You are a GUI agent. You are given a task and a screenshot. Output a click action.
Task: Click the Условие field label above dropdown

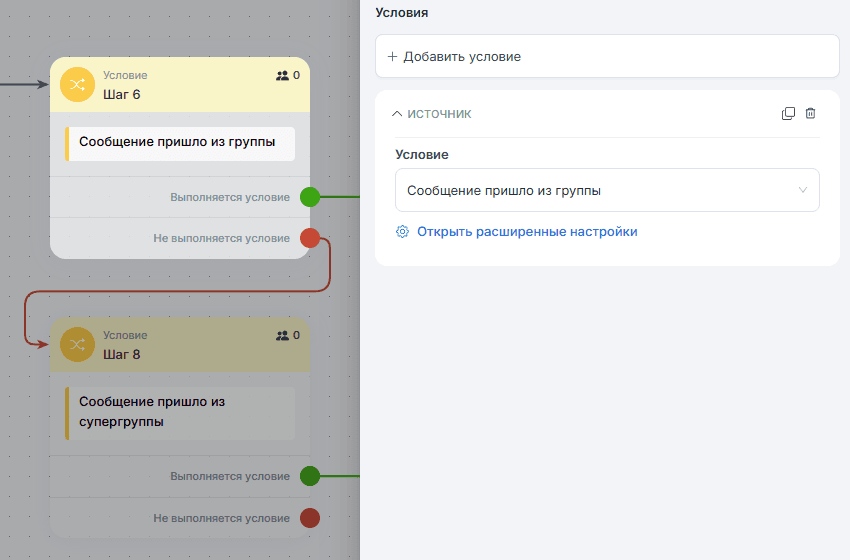point(422,155)
